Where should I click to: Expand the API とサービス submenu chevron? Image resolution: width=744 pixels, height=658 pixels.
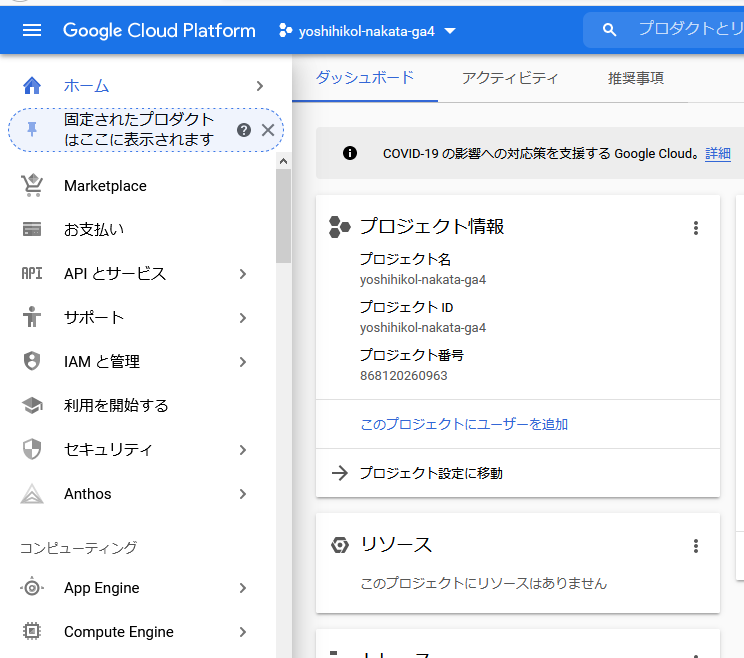coord(243,274)
